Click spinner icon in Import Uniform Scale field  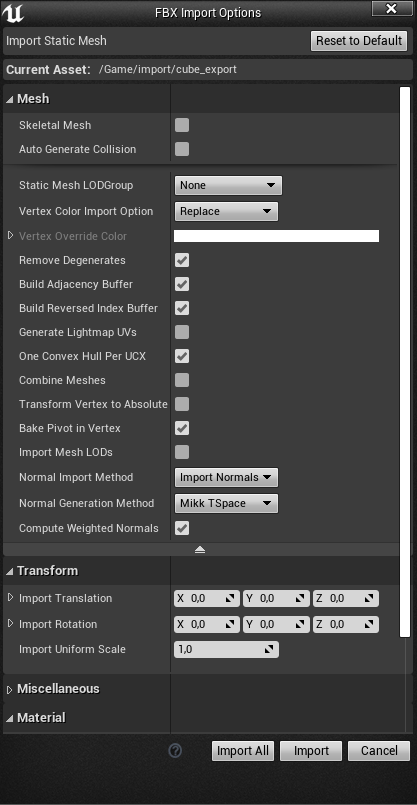click(269, 649)
